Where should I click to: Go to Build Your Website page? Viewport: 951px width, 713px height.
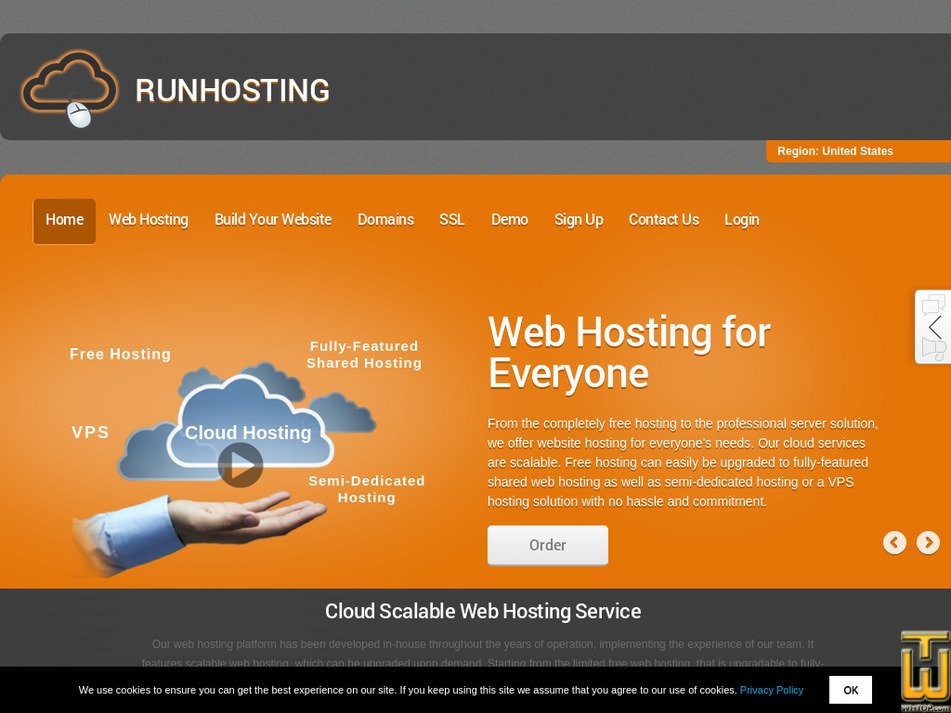[x=273, y=220]
